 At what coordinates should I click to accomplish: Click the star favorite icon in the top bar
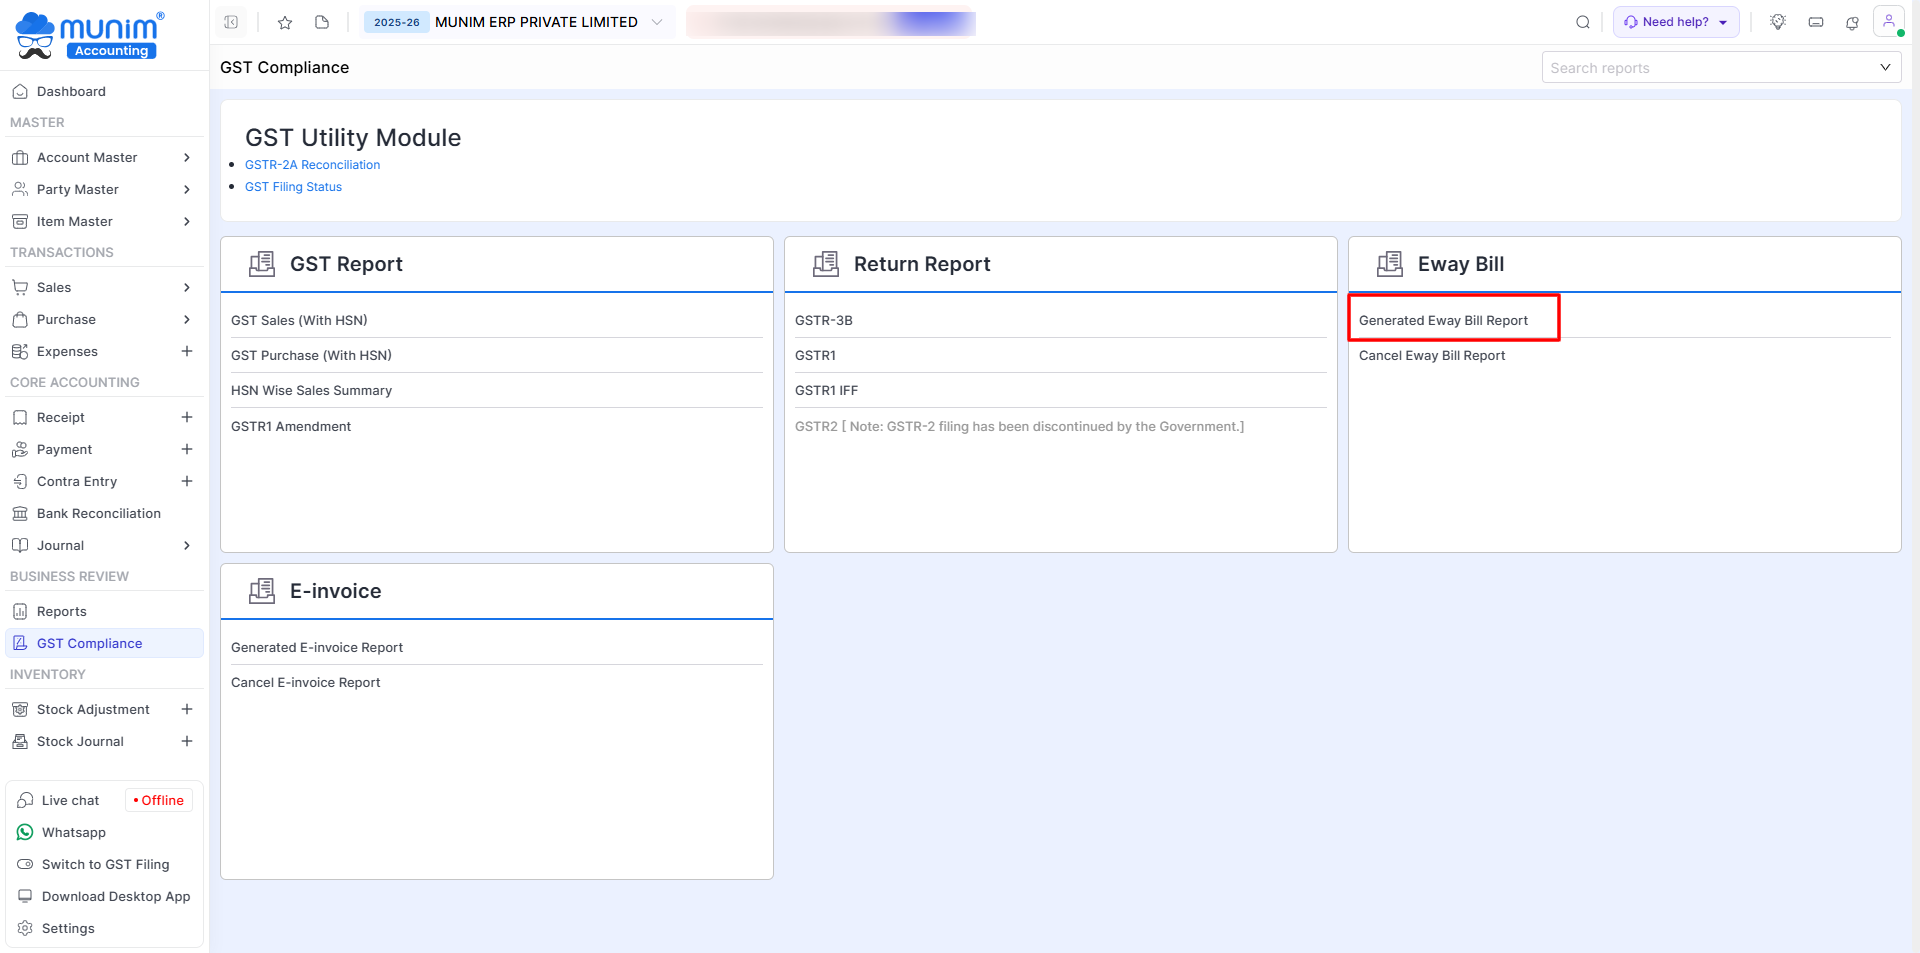(x=285, y=22)
